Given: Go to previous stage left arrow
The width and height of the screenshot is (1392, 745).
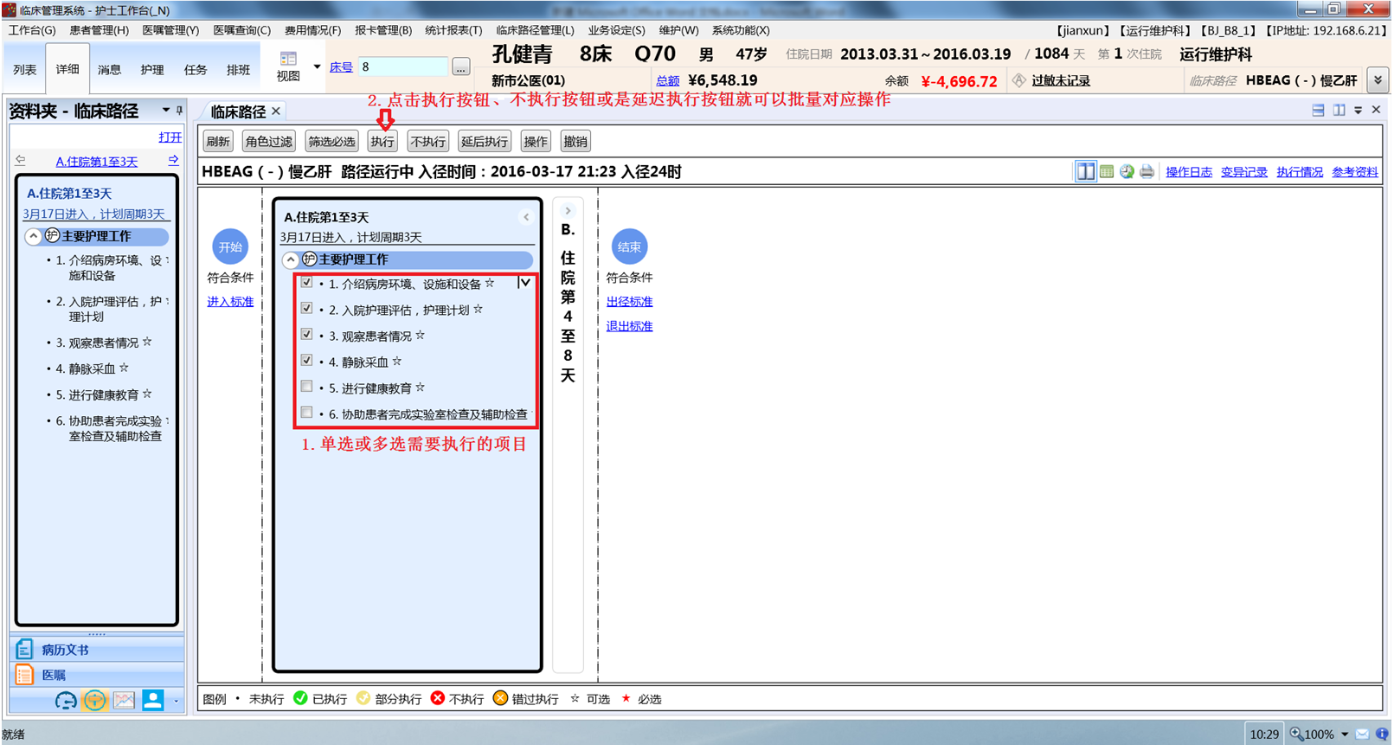Looking at the screenshot, I should coord(21,160).
